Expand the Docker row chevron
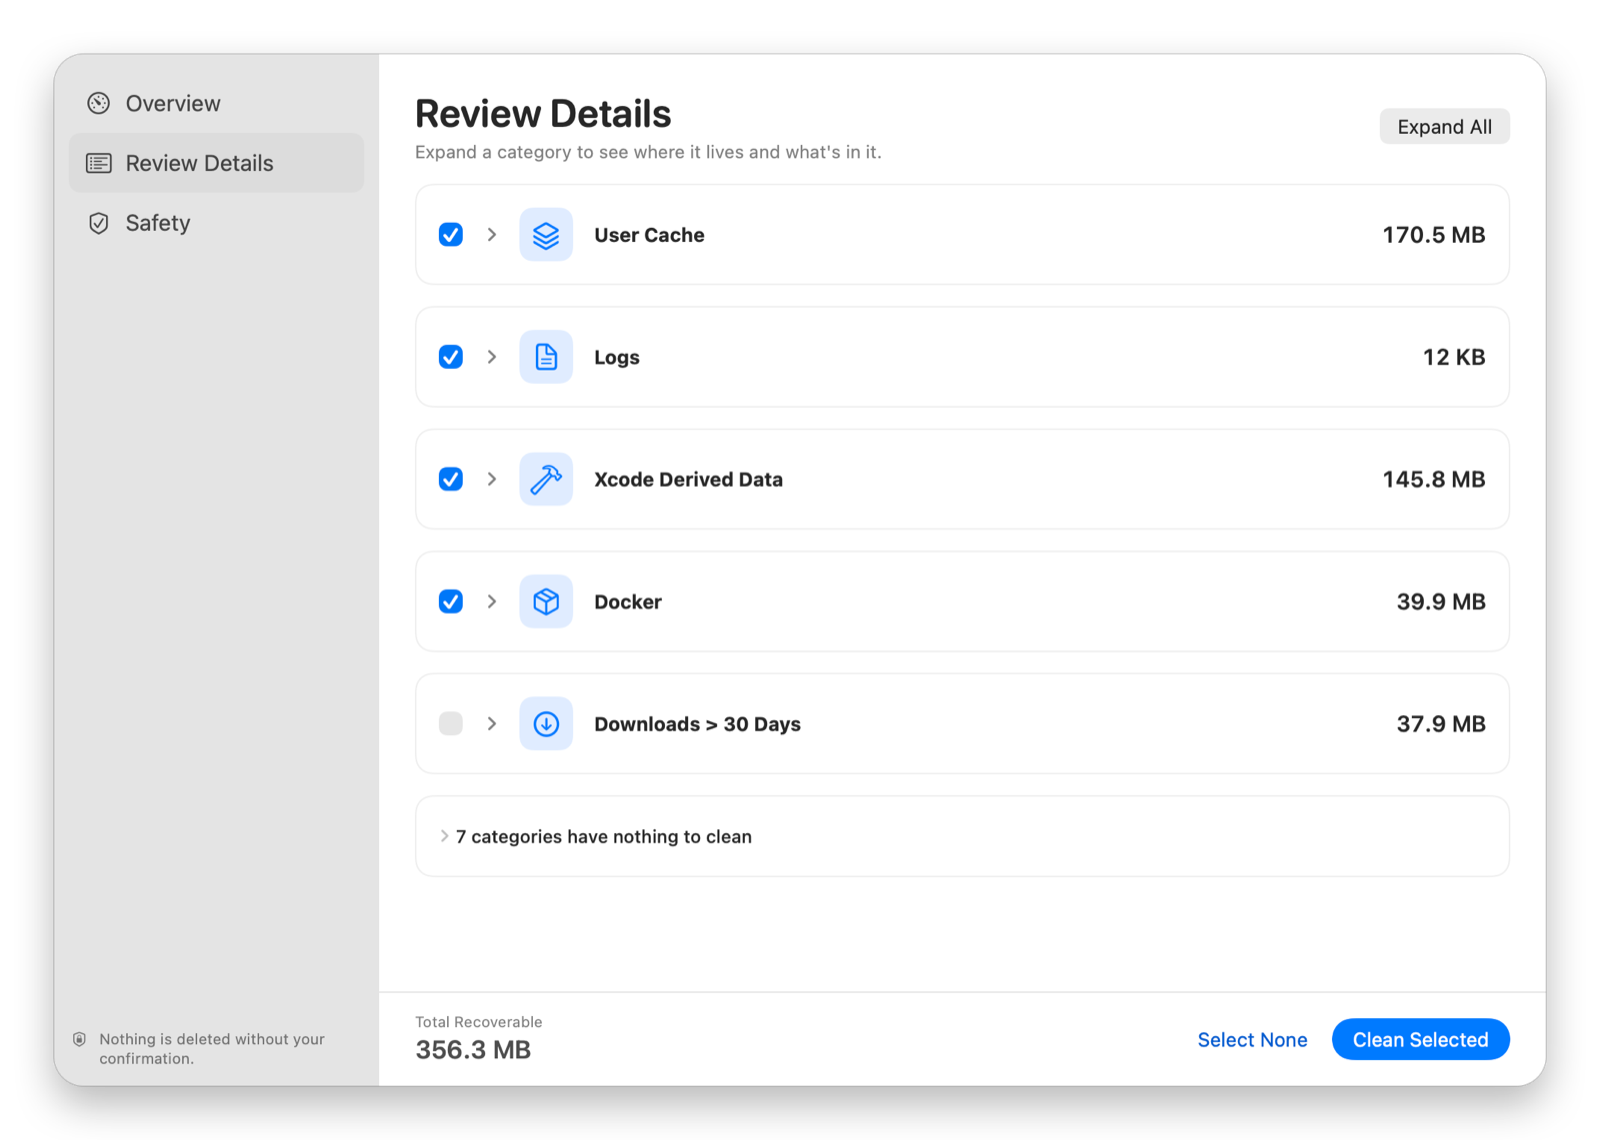1600x1140 pixels. (x=492, y=601)
